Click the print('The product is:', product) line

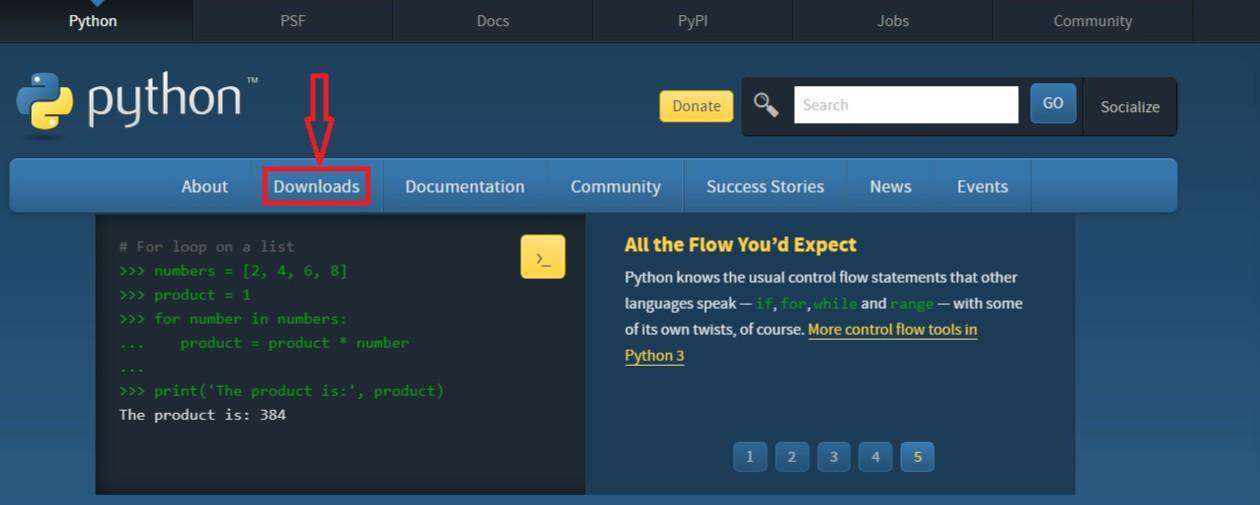(x=281, y=390)
